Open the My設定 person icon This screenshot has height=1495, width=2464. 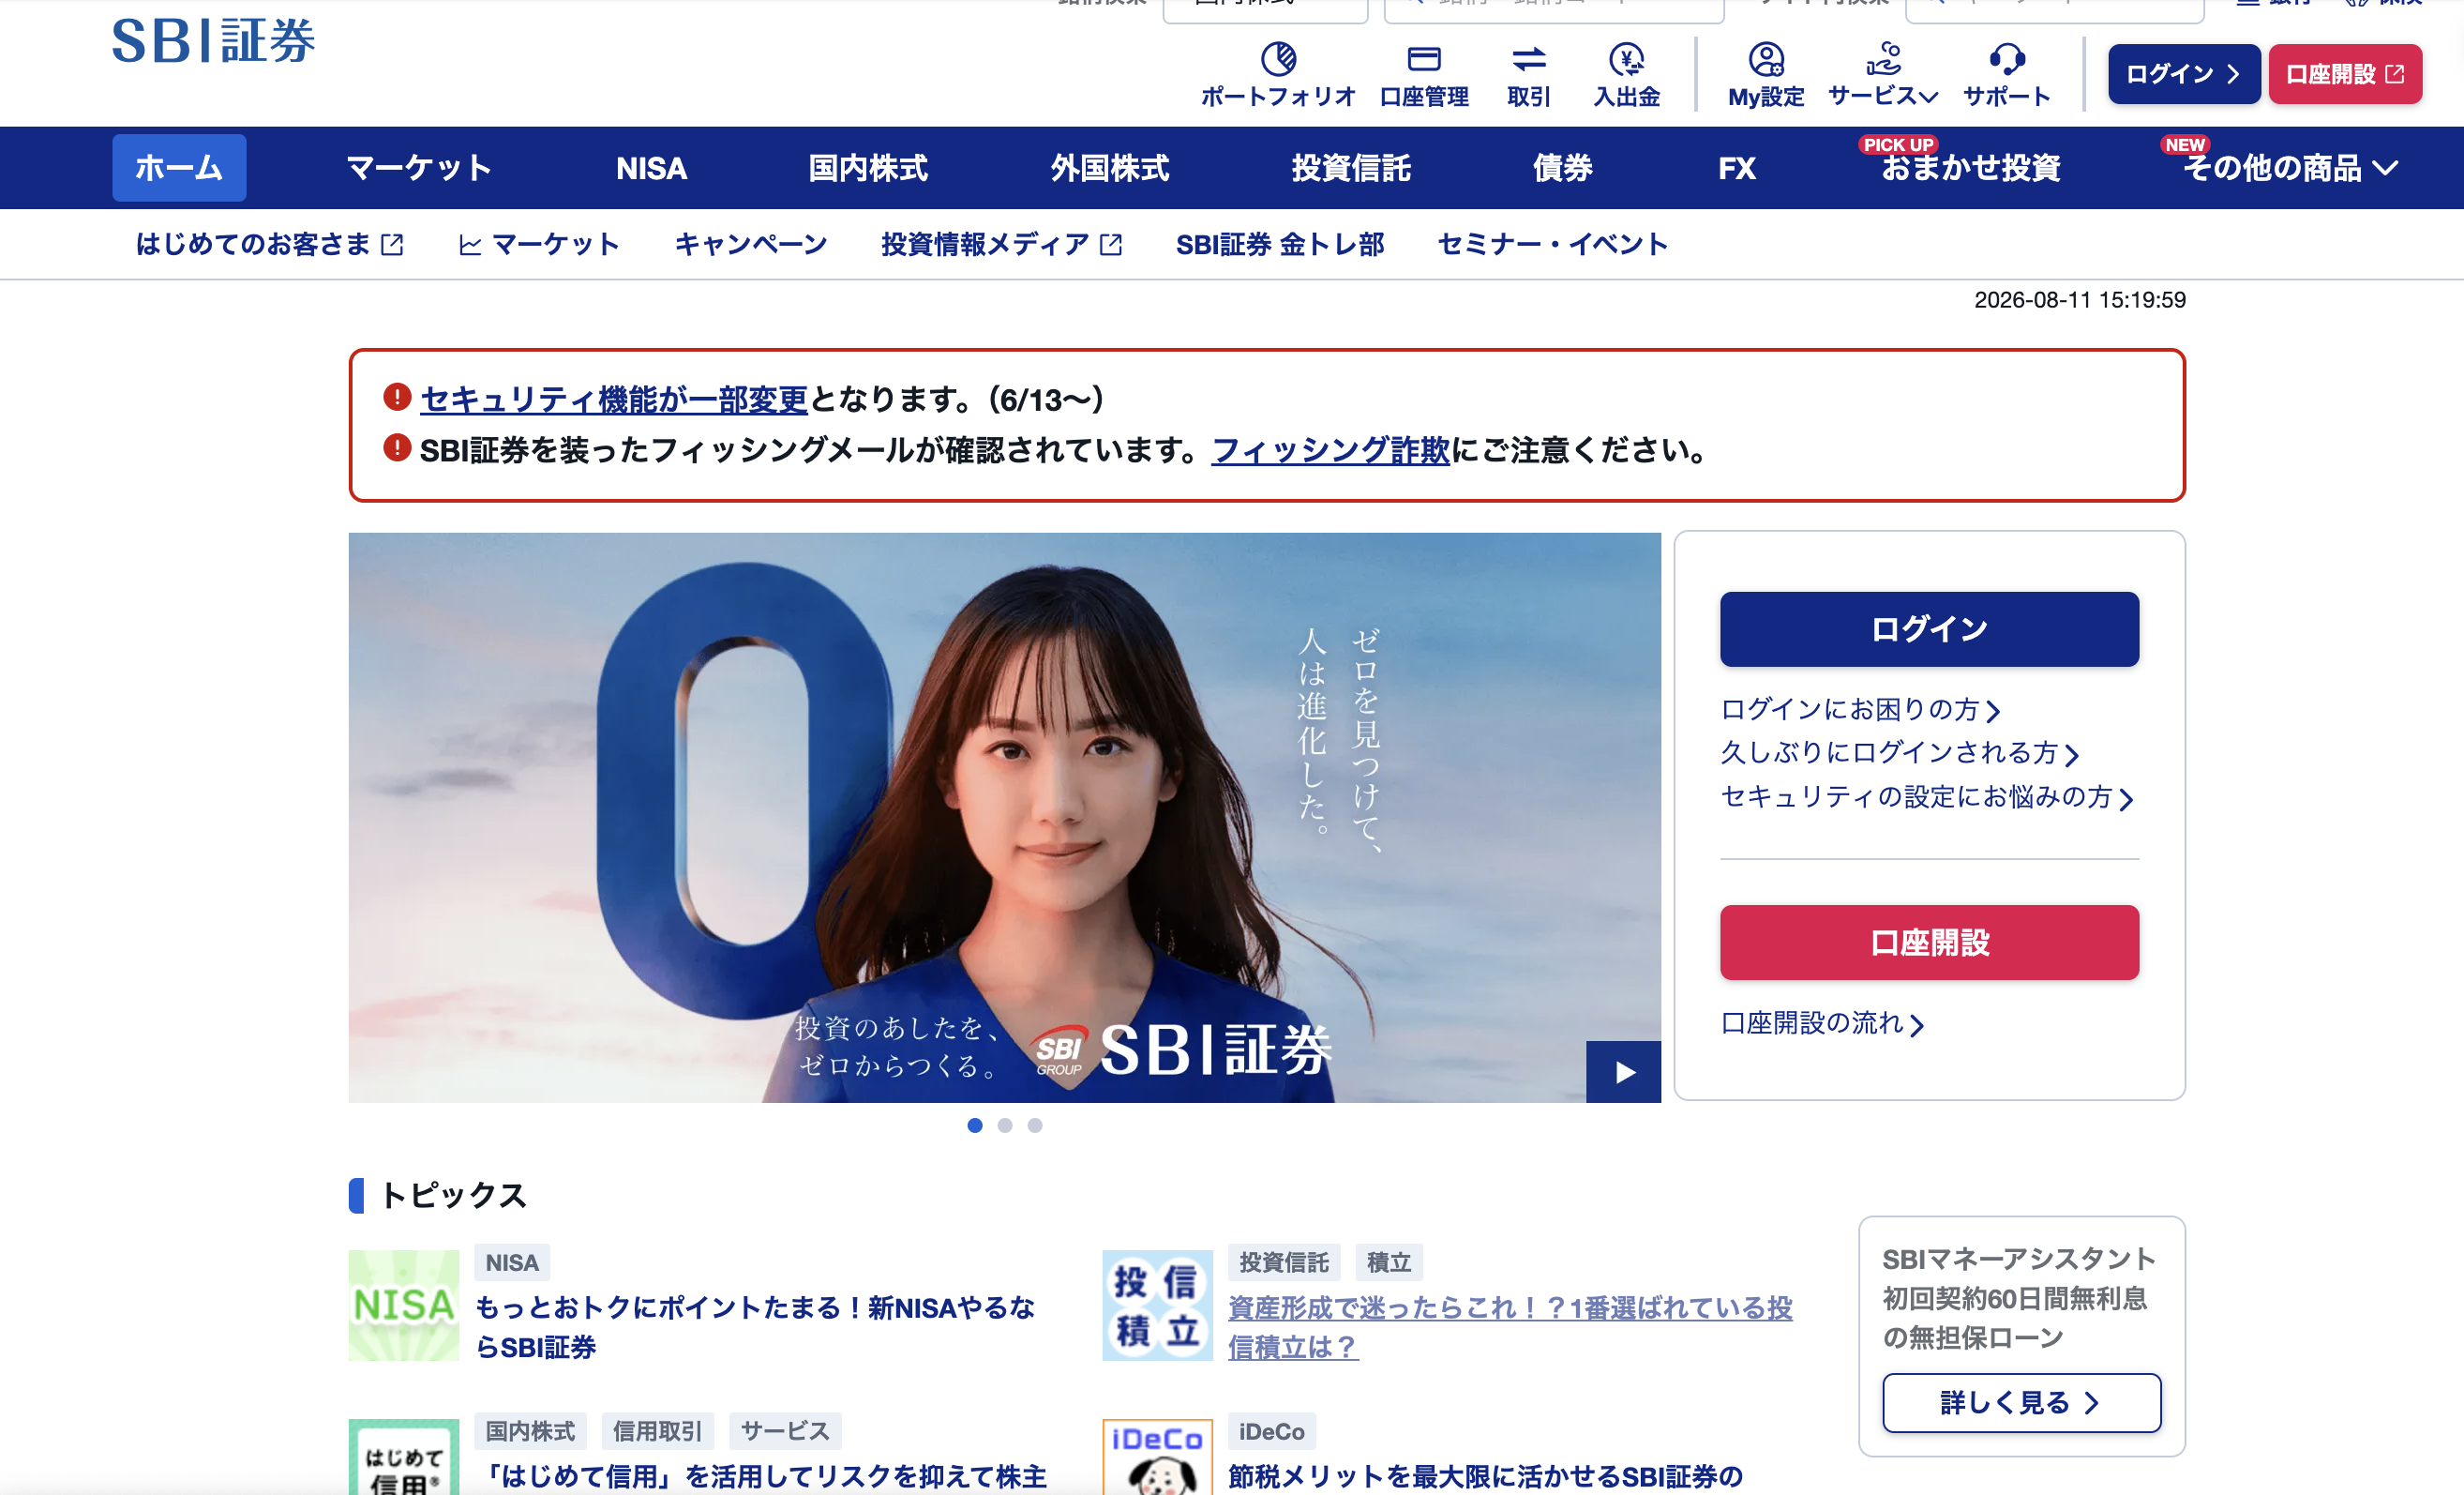pyautogui.click(x=1766, y=60)
